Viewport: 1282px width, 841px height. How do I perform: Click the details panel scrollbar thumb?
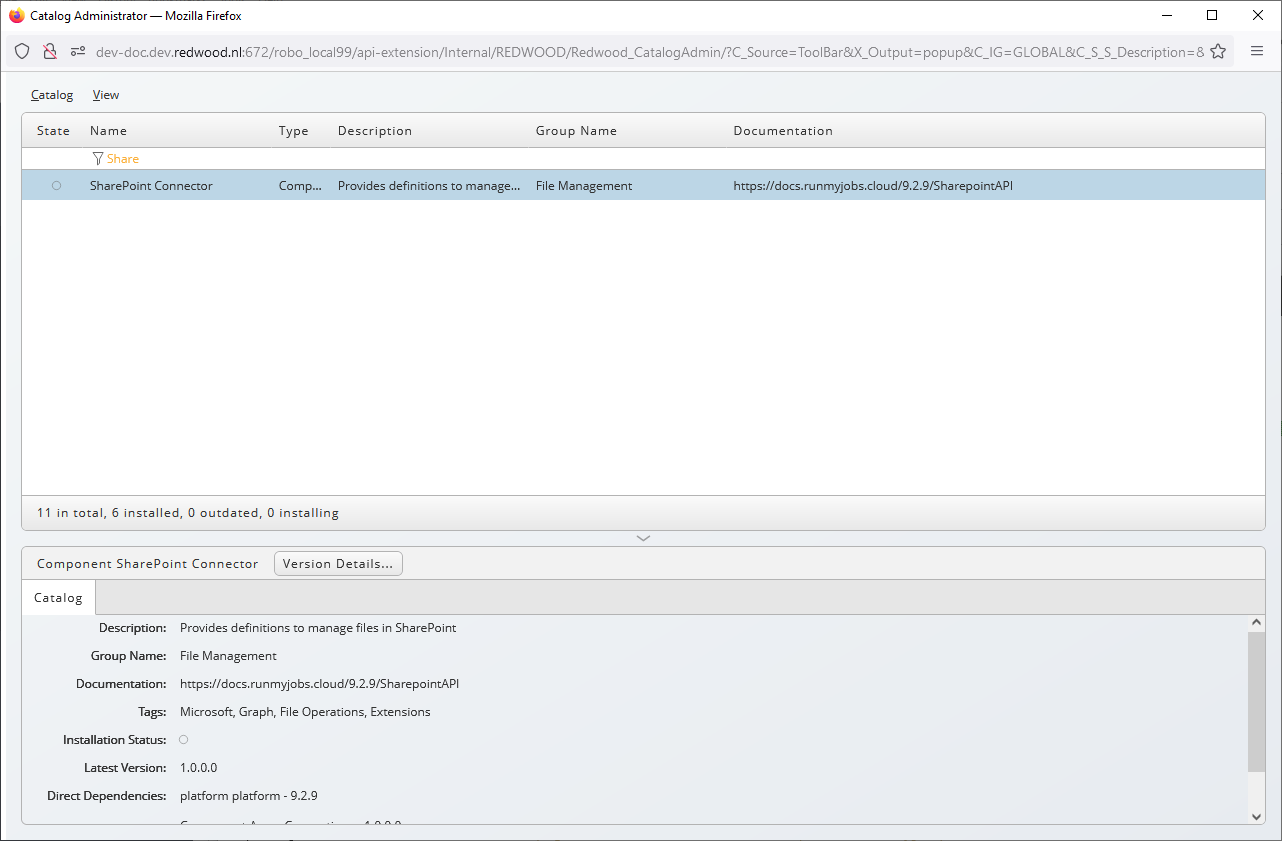click(1257, 701)
